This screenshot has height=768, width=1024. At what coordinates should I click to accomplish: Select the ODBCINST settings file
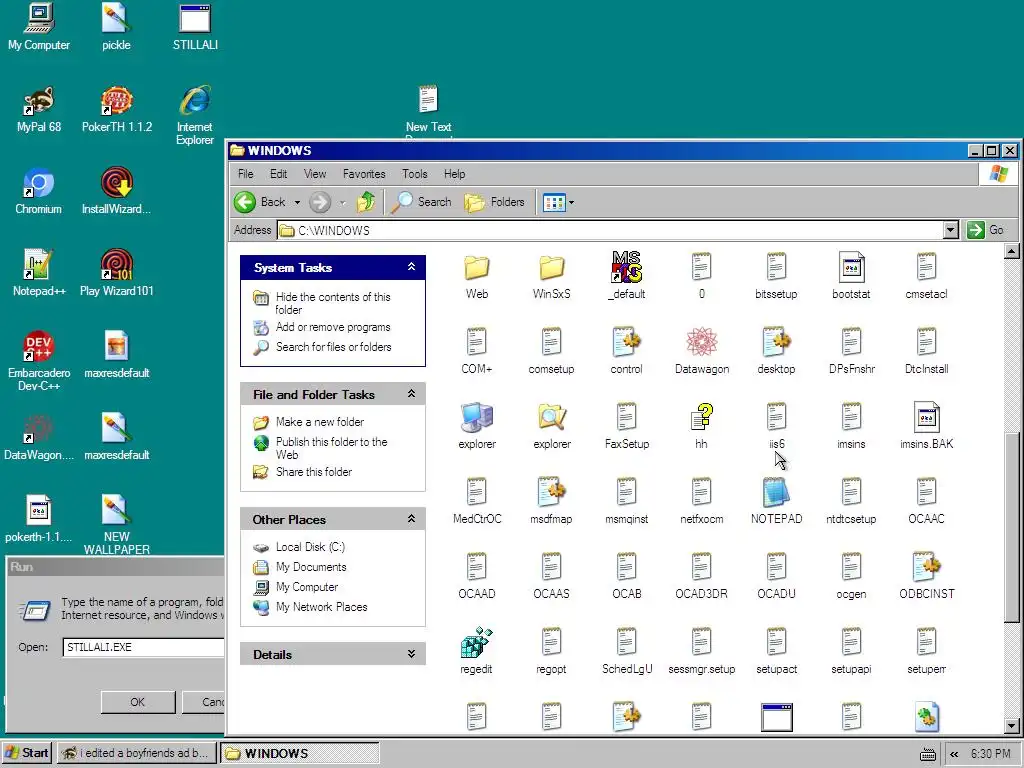(x=926, y=568)
